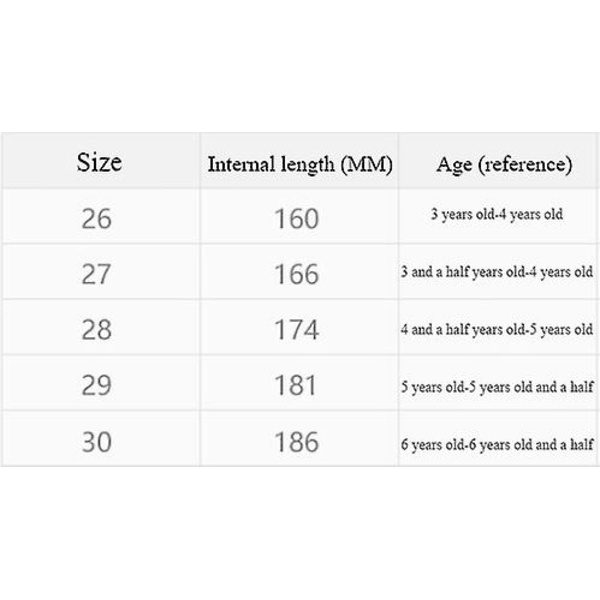Screen dimensions: 600x600
Task: Click the 181 internal length cell
Action: pyautogui.click(x=299, y=383)
